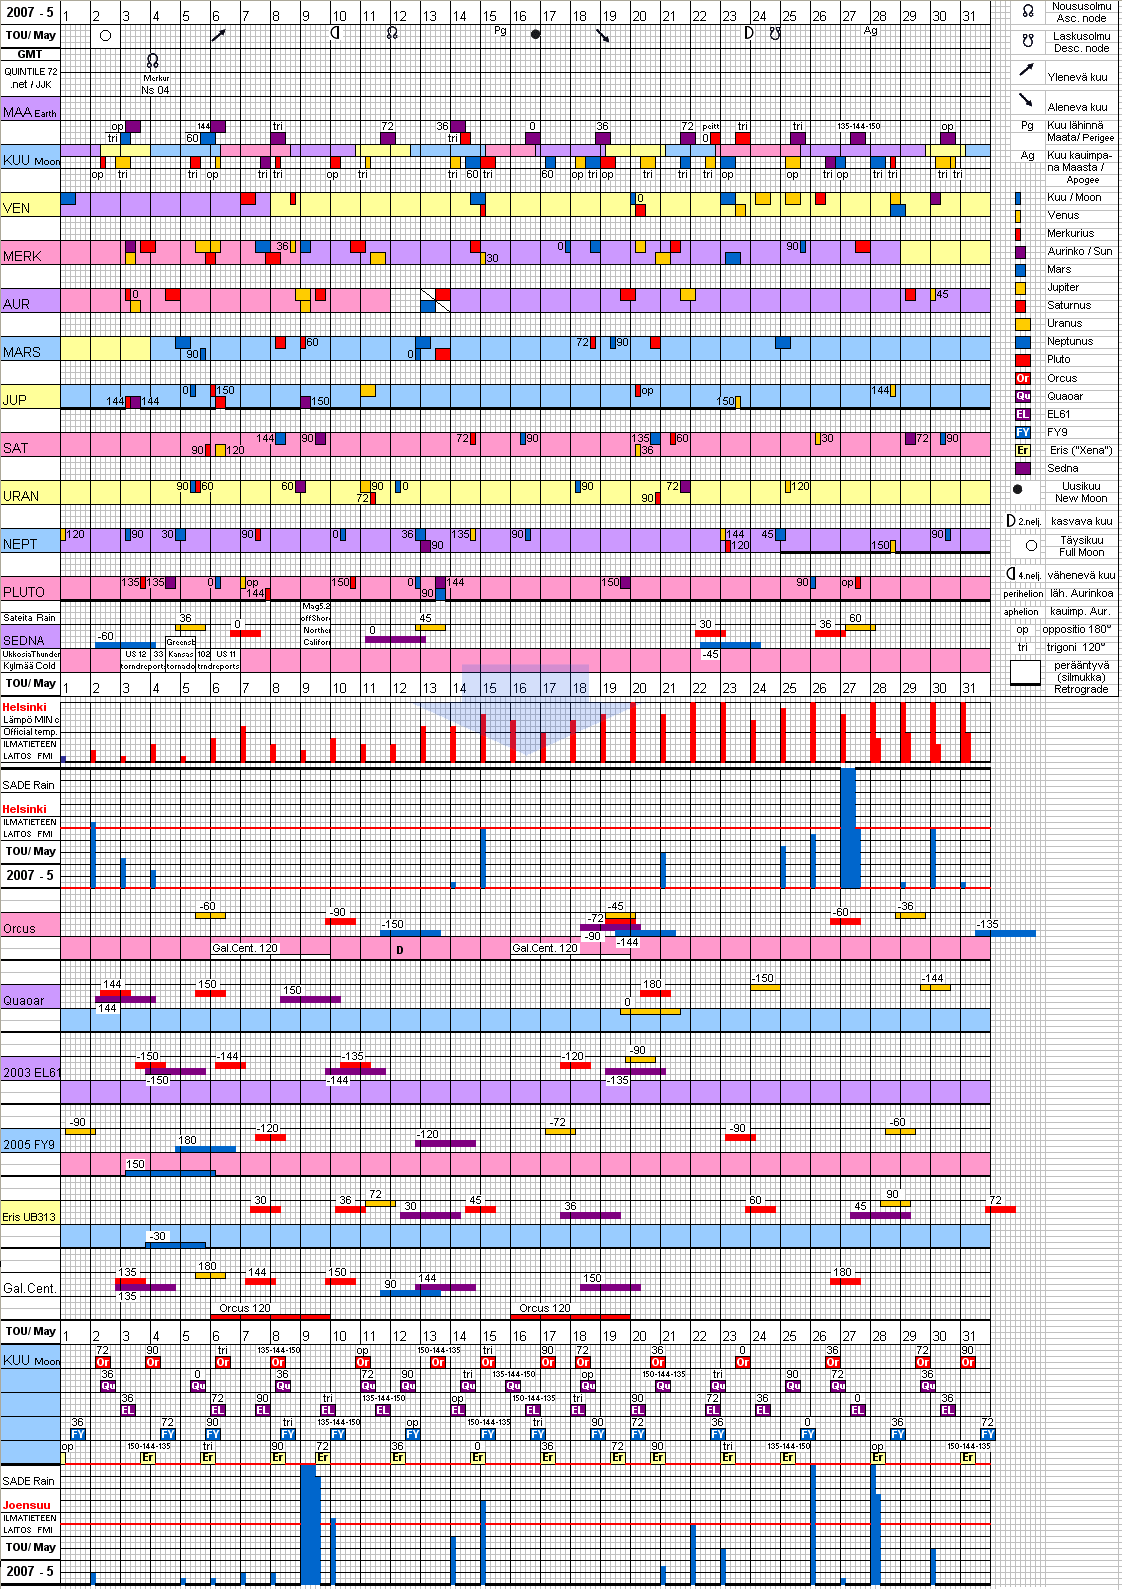Click the Orcus 'Or' legend badge

coord(1022,378)
